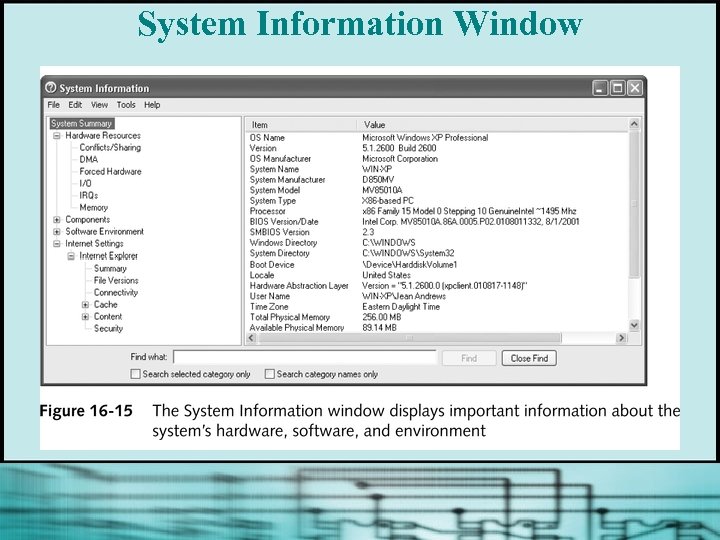Viewport: 720px width, 540px height.
Task: Click the Find button
Action: click(469, 358)
